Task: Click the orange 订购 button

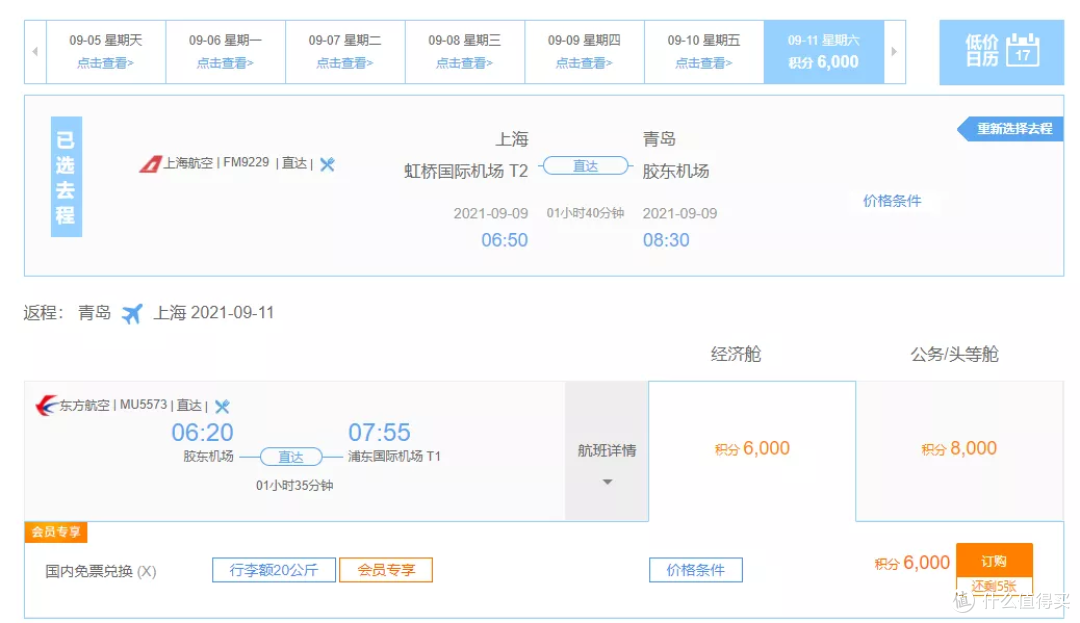Action: click(x=994, y=561)
